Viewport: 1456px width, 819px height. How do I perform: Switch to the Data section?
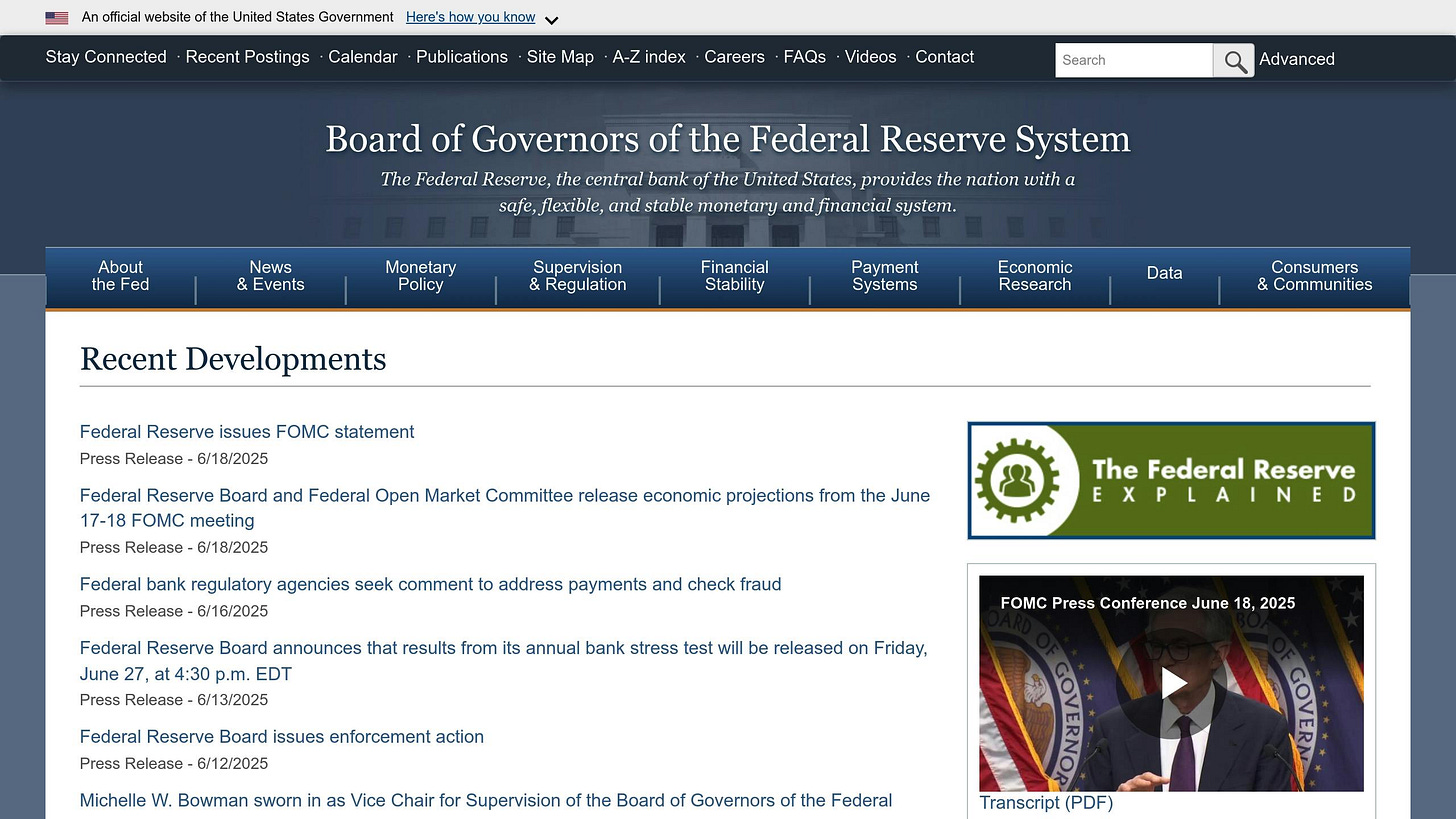pyautogui.click(x=1164, y=272)
